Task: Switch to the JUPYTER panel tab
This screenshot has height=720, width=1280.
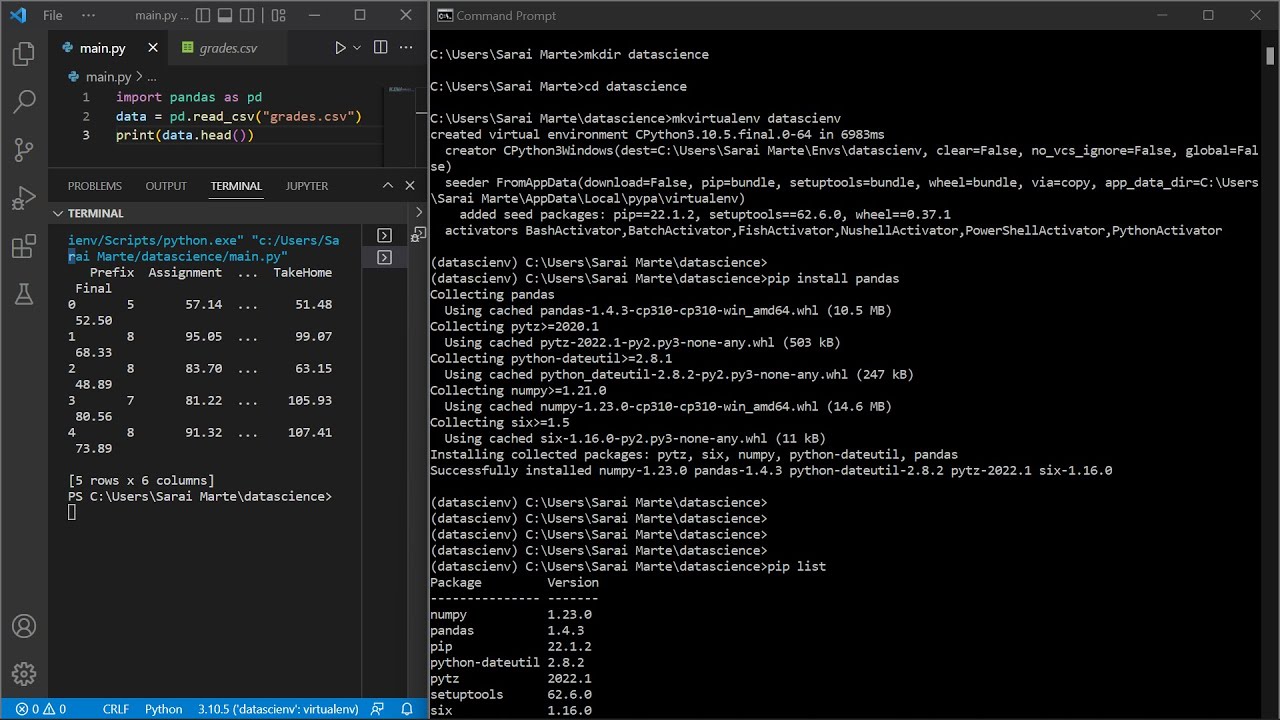Action: click(x=307, y=186)
